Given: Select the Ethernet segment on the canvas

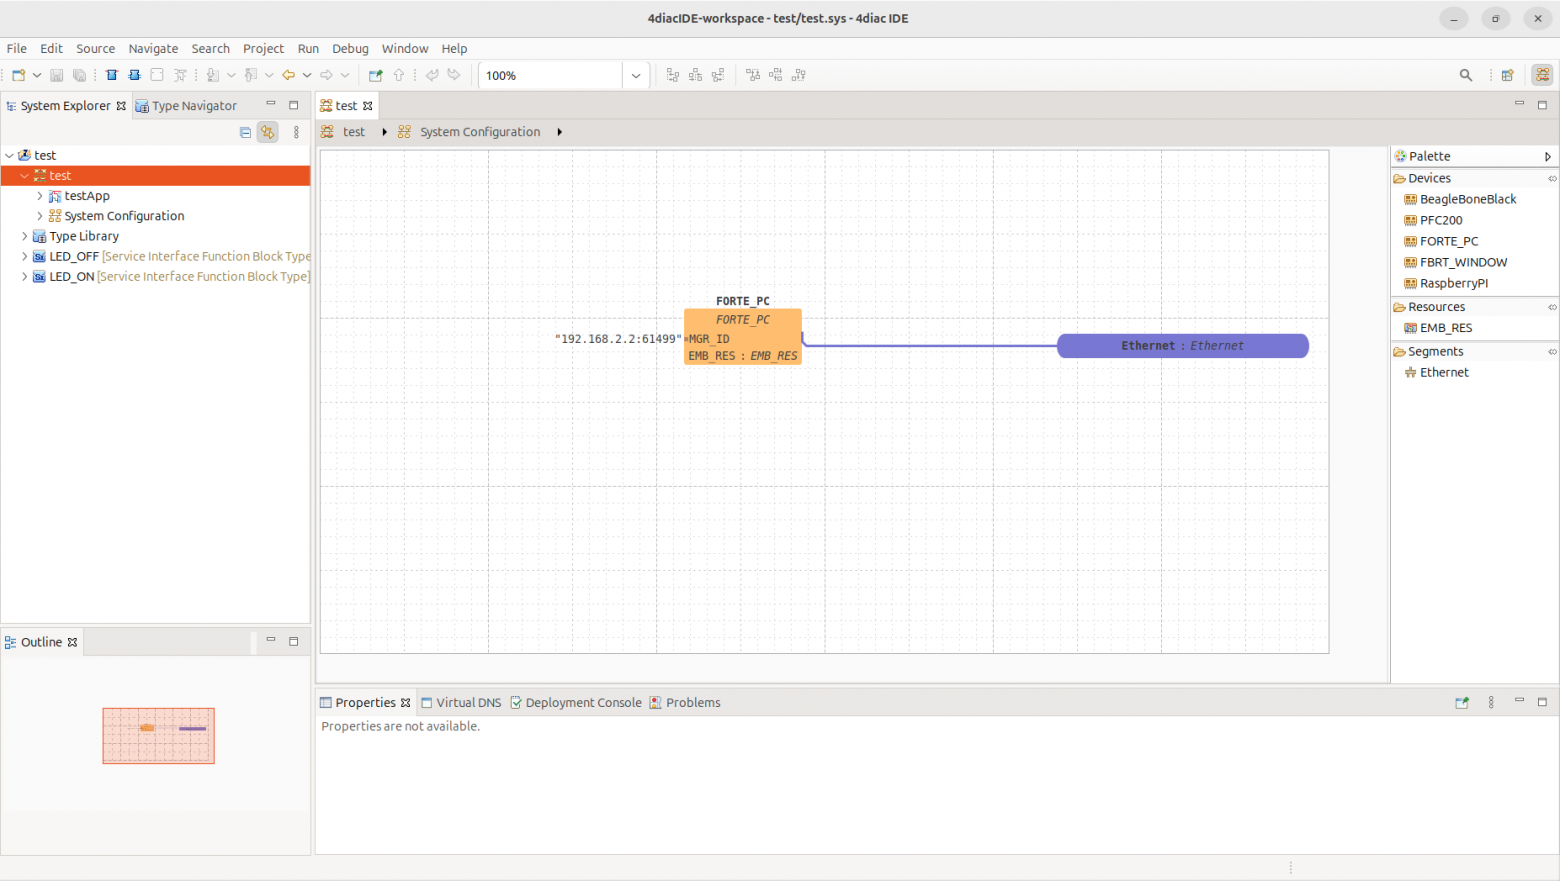Looking at the screenshot, I should tap(1183, 346).
